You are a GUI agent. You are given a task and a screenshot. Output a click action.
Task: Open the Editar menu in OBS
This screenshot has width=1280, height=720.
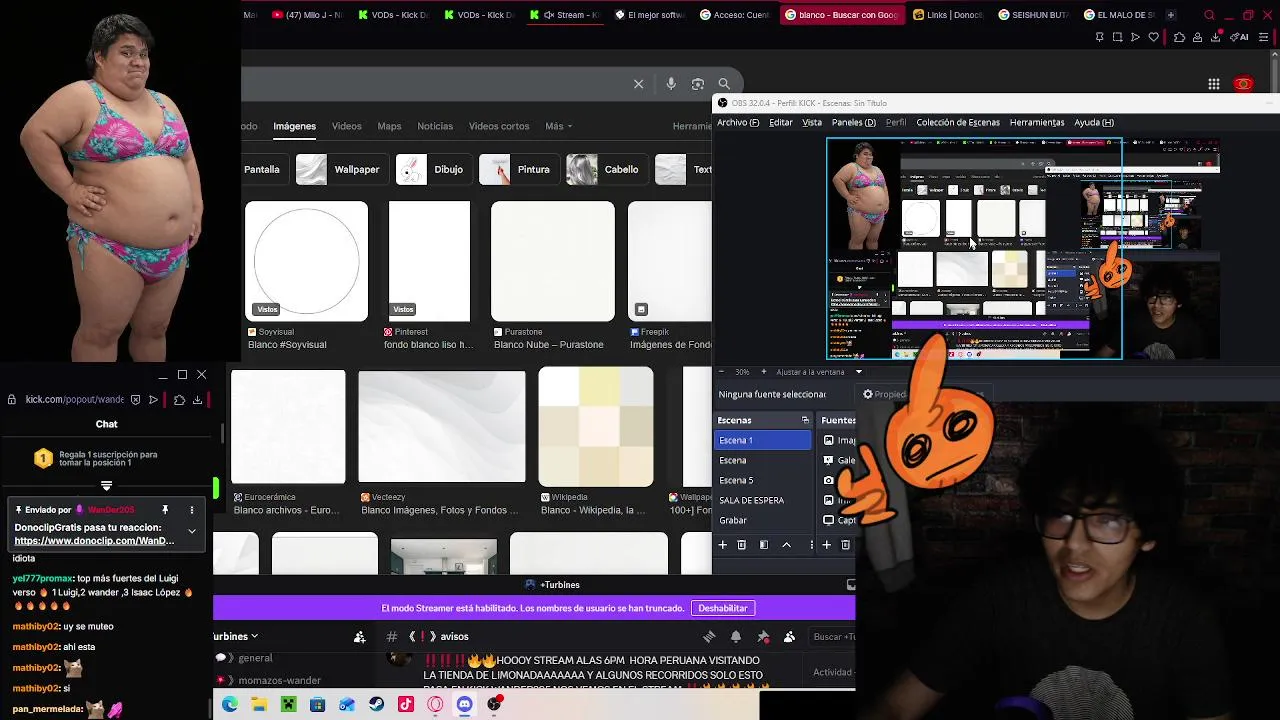pyautogui.click(x=781, y=122)
